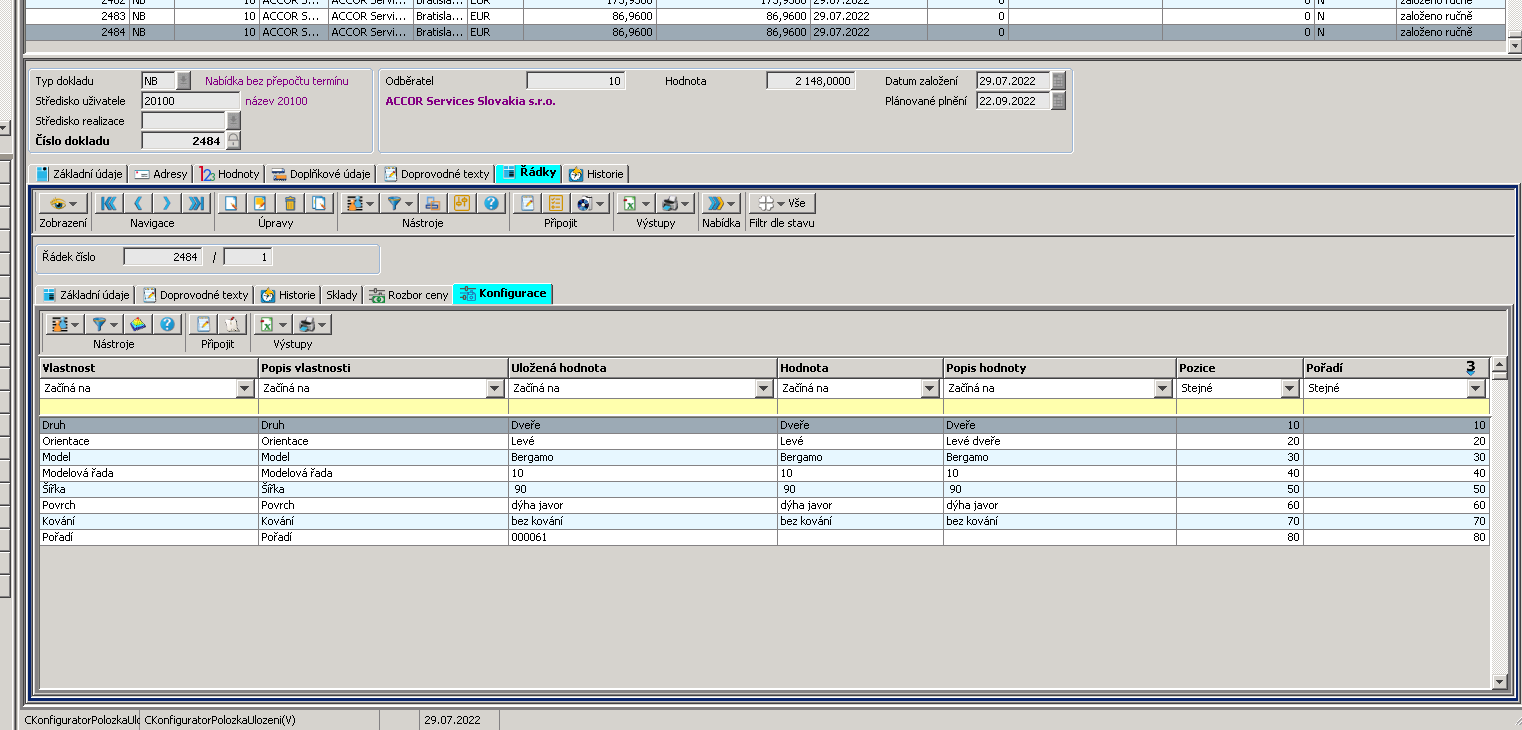
Task: Click the calendar button next to Datum založení
Action: 1058,81
